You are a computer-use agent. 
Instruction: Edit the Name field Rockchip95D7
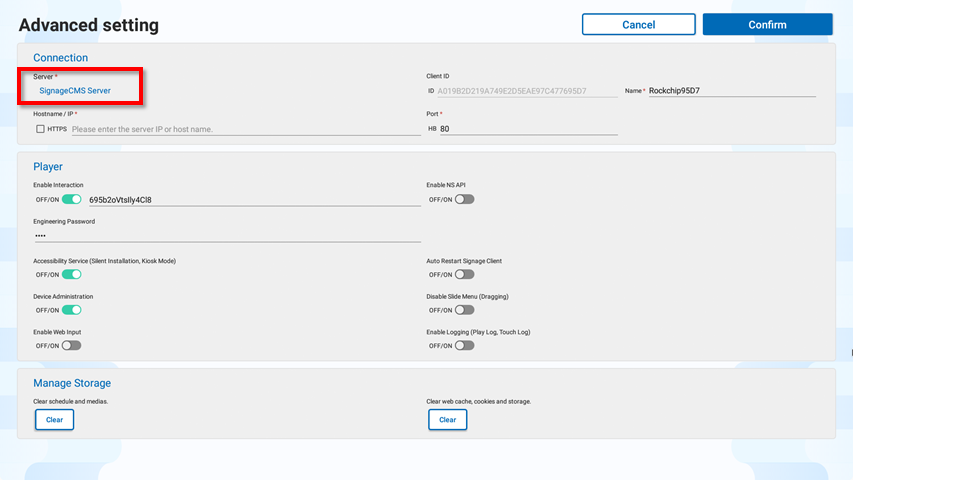tap(731, 90)
